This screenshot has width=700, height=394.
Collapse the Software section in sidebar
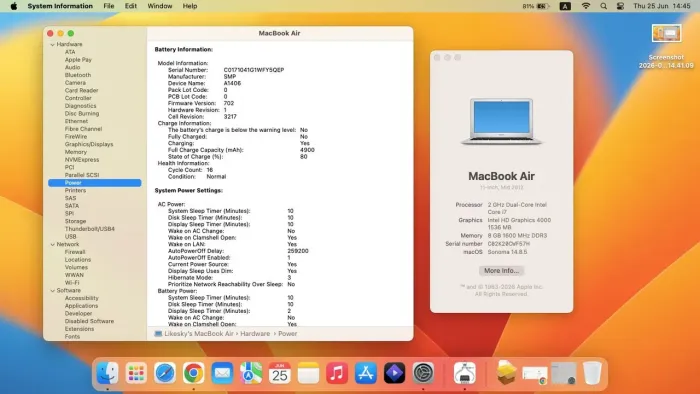click(52, 290)
